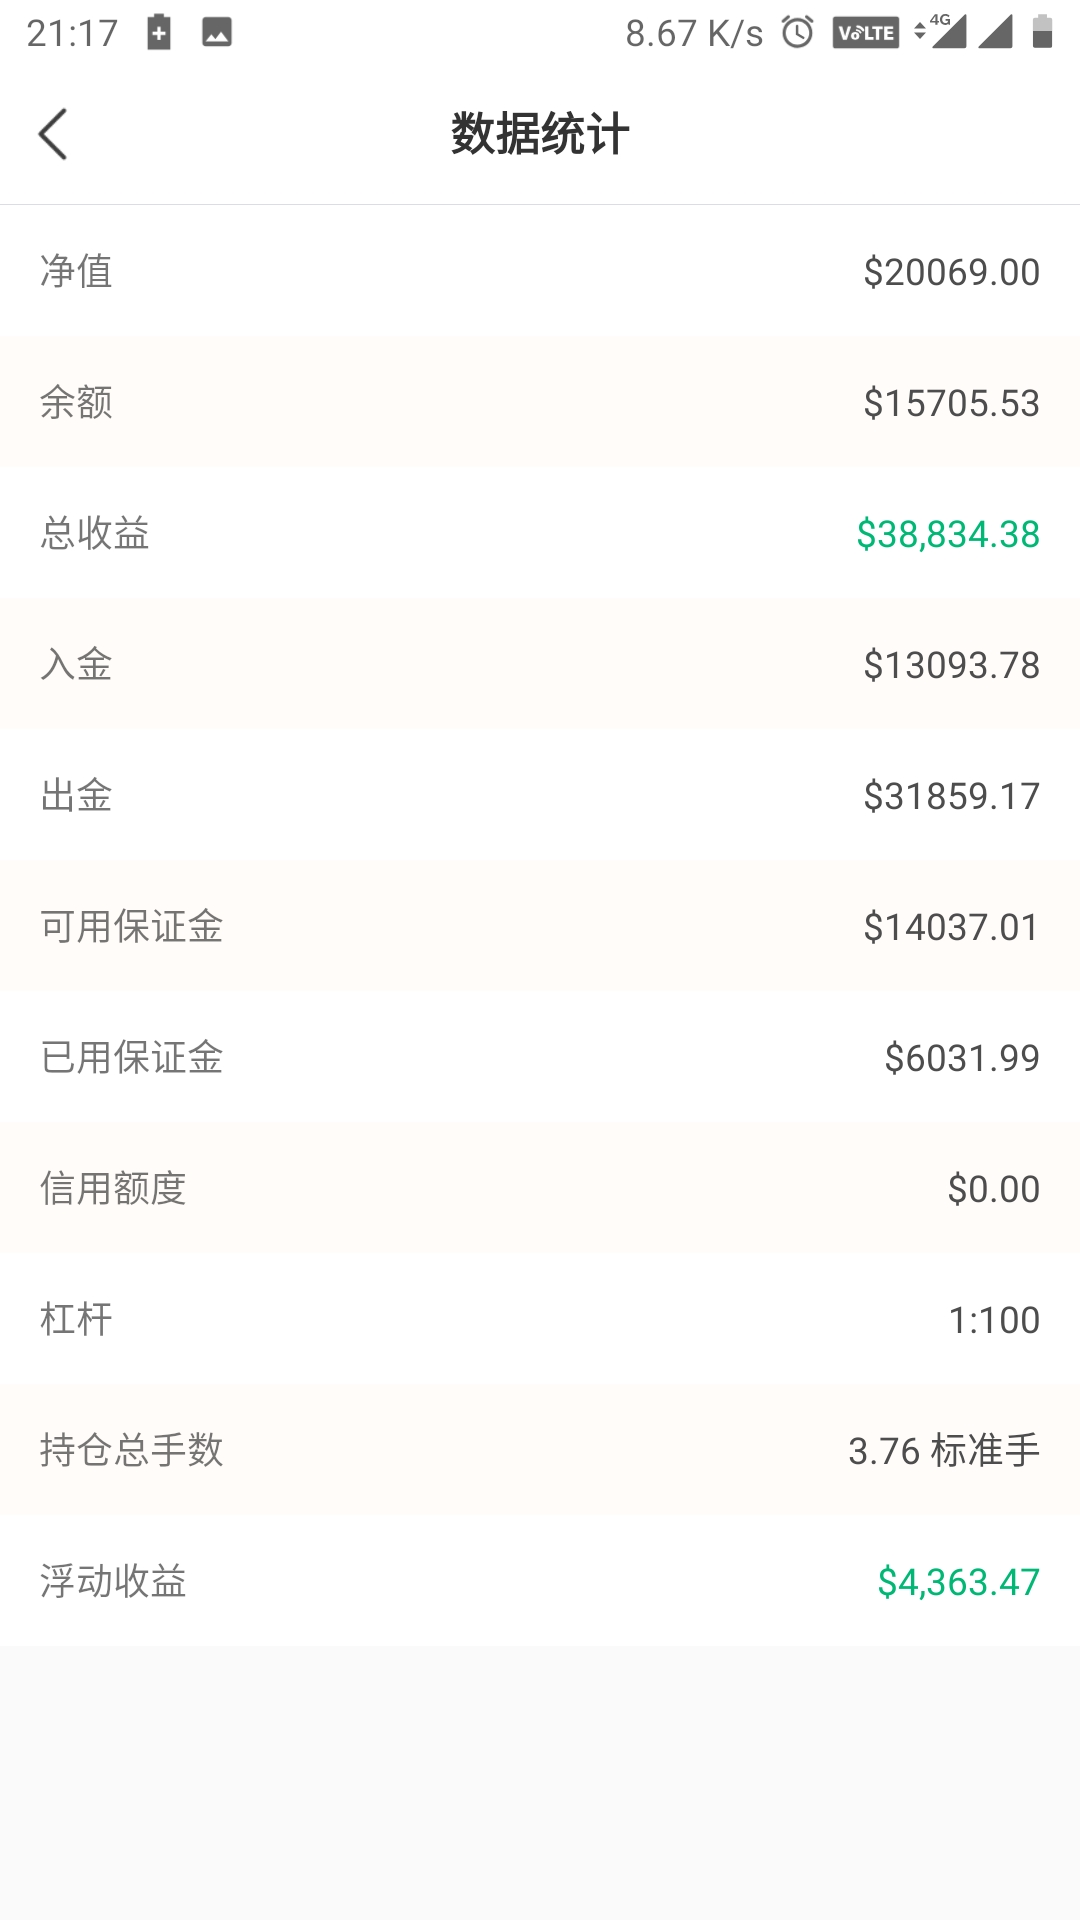Tap the image notification icon
The width and height of the screenshot is (1080, 1920).
point(217,33)
